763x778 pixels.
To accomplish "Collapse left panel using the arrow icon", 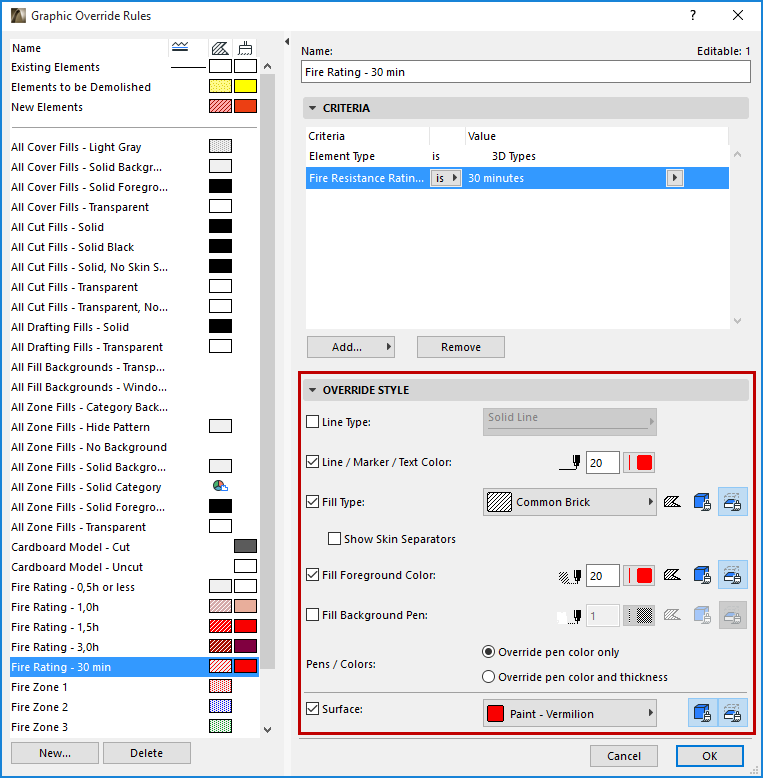I will (x=287, y=42).
